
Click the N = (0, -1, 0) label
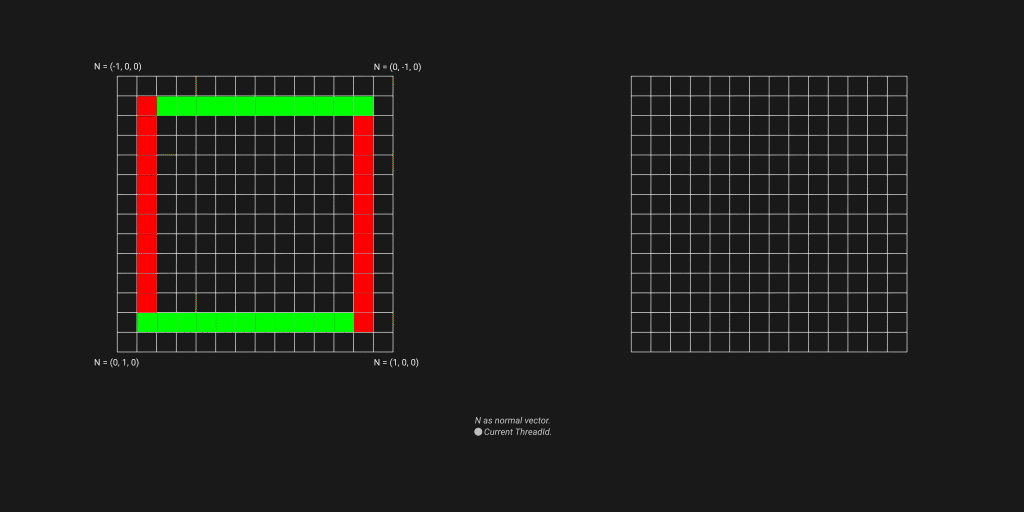coord(397,67)
